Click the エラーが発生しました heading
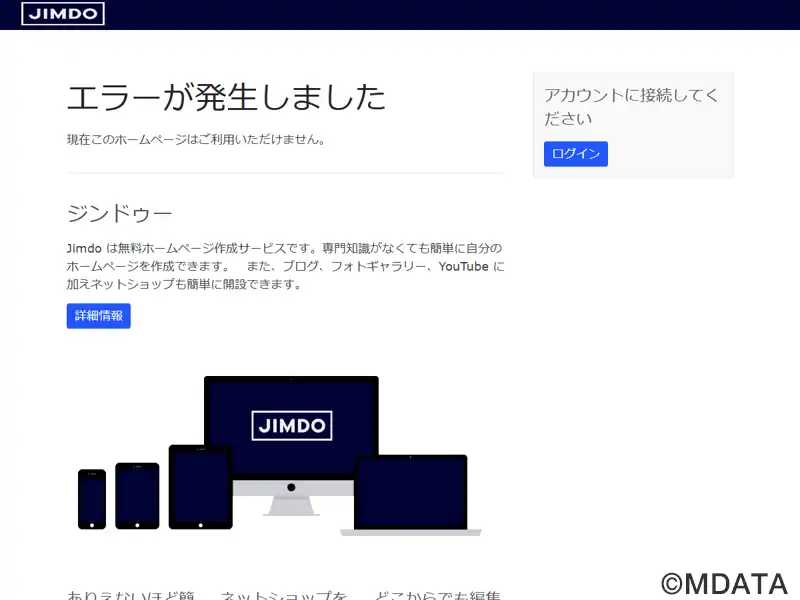 [226, 97]
